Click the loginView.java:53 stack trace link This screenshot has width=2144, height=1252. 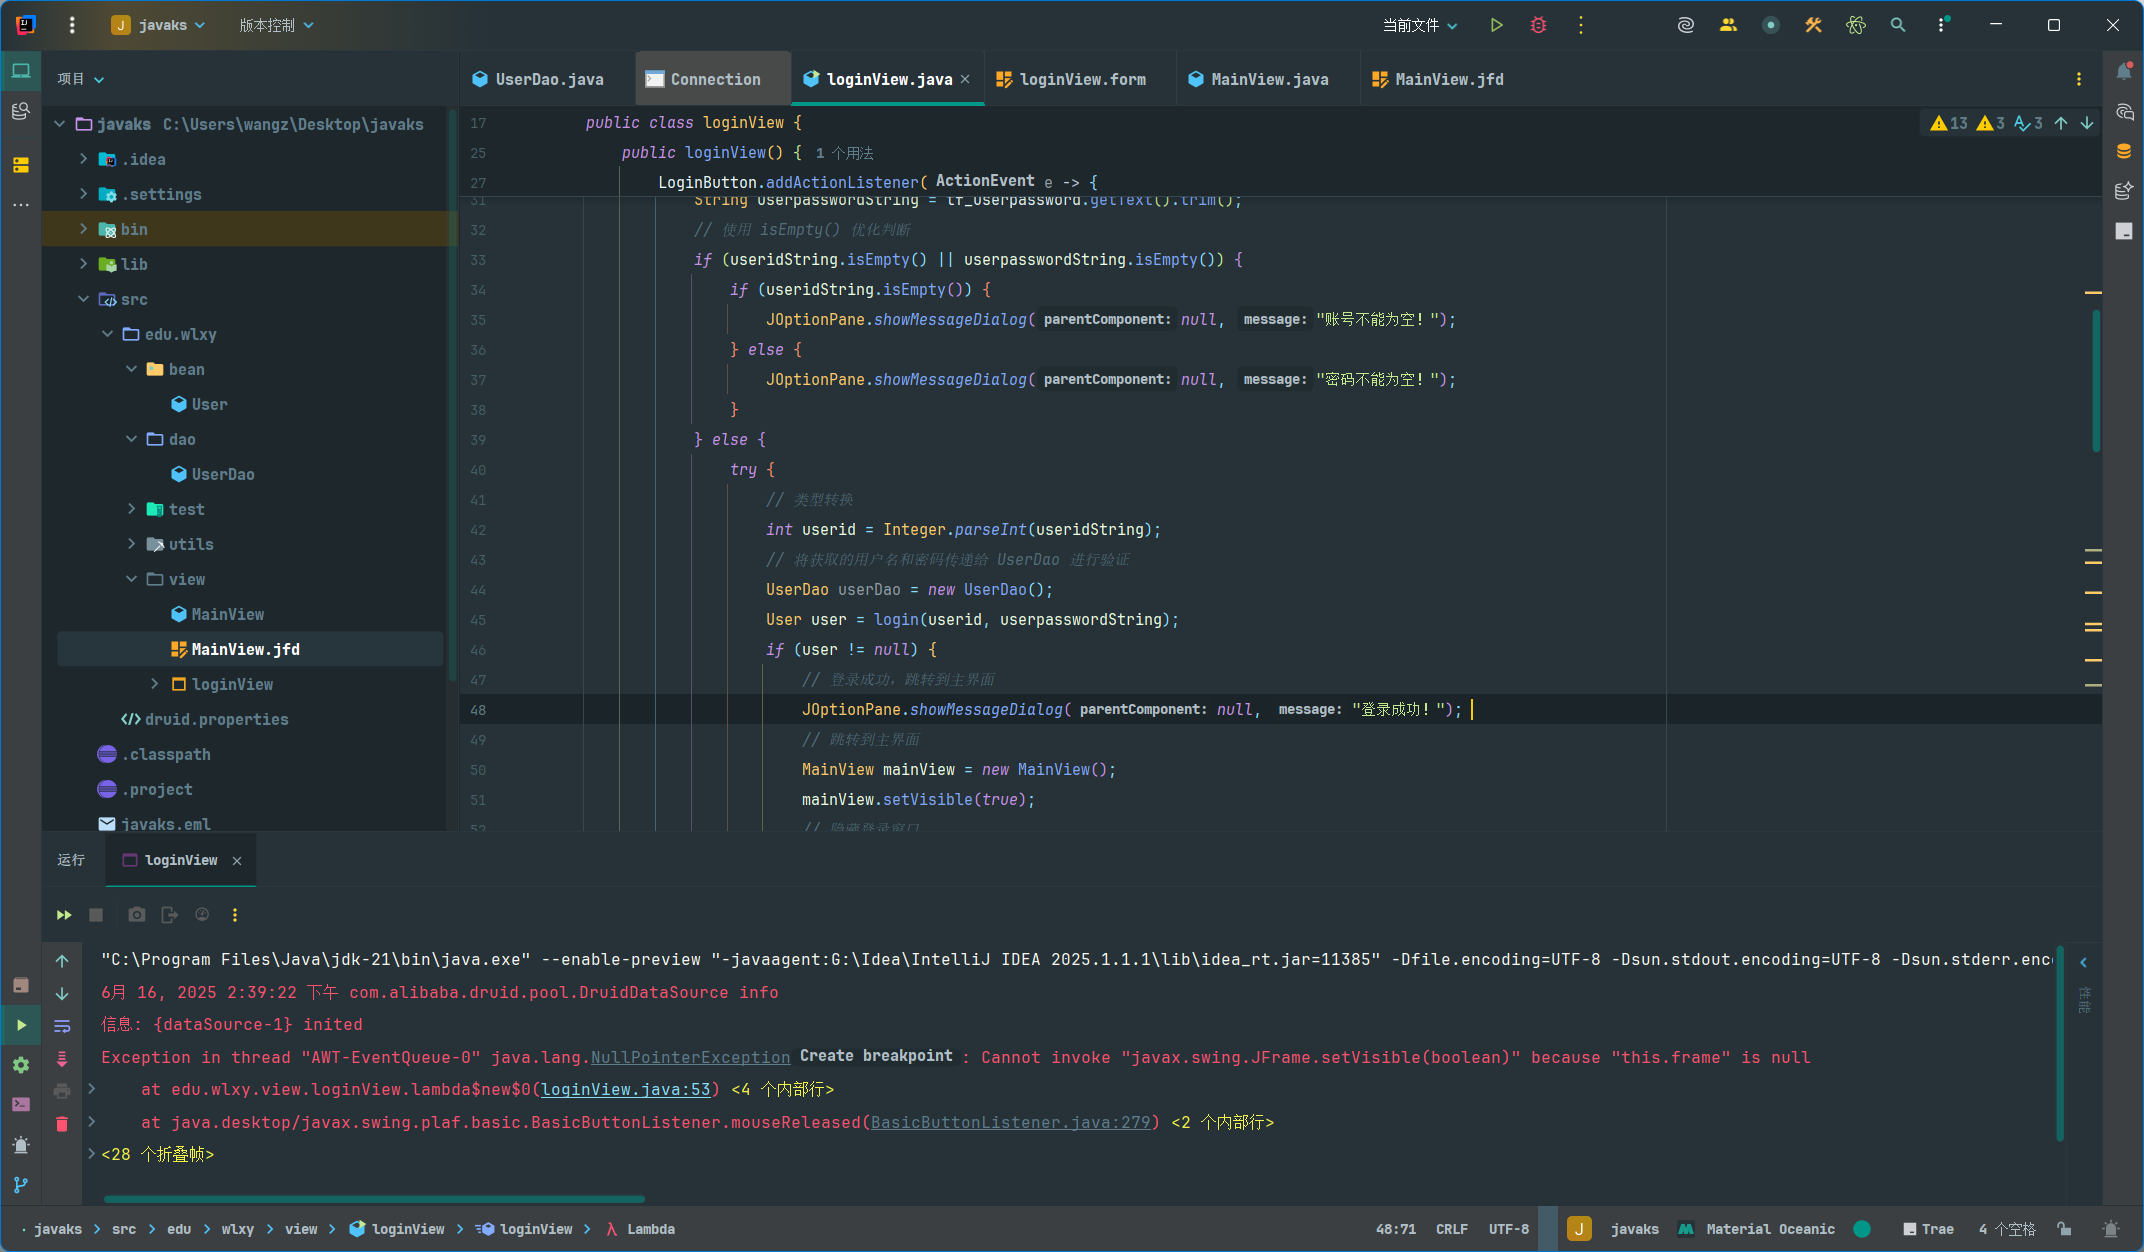[626, 1089]
